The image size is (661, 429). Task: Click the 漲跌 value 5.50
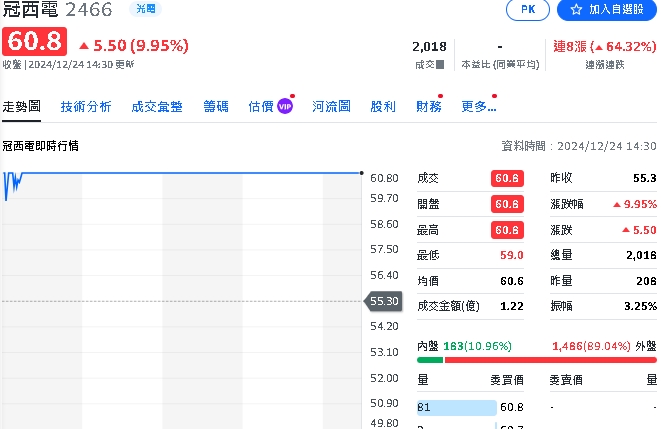[x=639, y=230]
